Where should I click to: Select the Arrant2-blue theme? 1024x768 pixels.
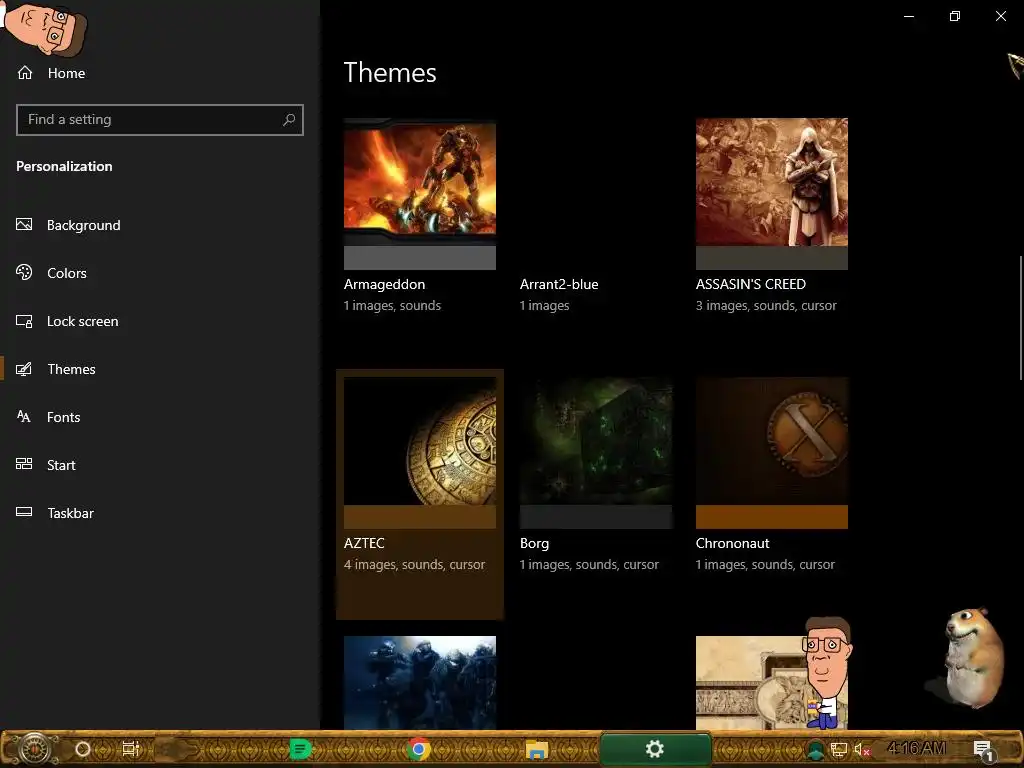point(558,284)
